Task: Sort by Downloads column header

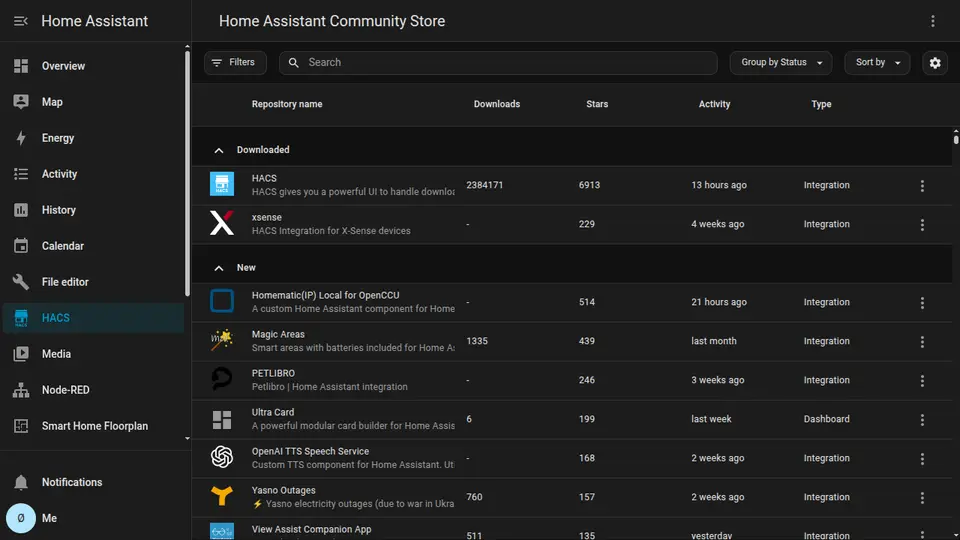Action: pos(497,104)
